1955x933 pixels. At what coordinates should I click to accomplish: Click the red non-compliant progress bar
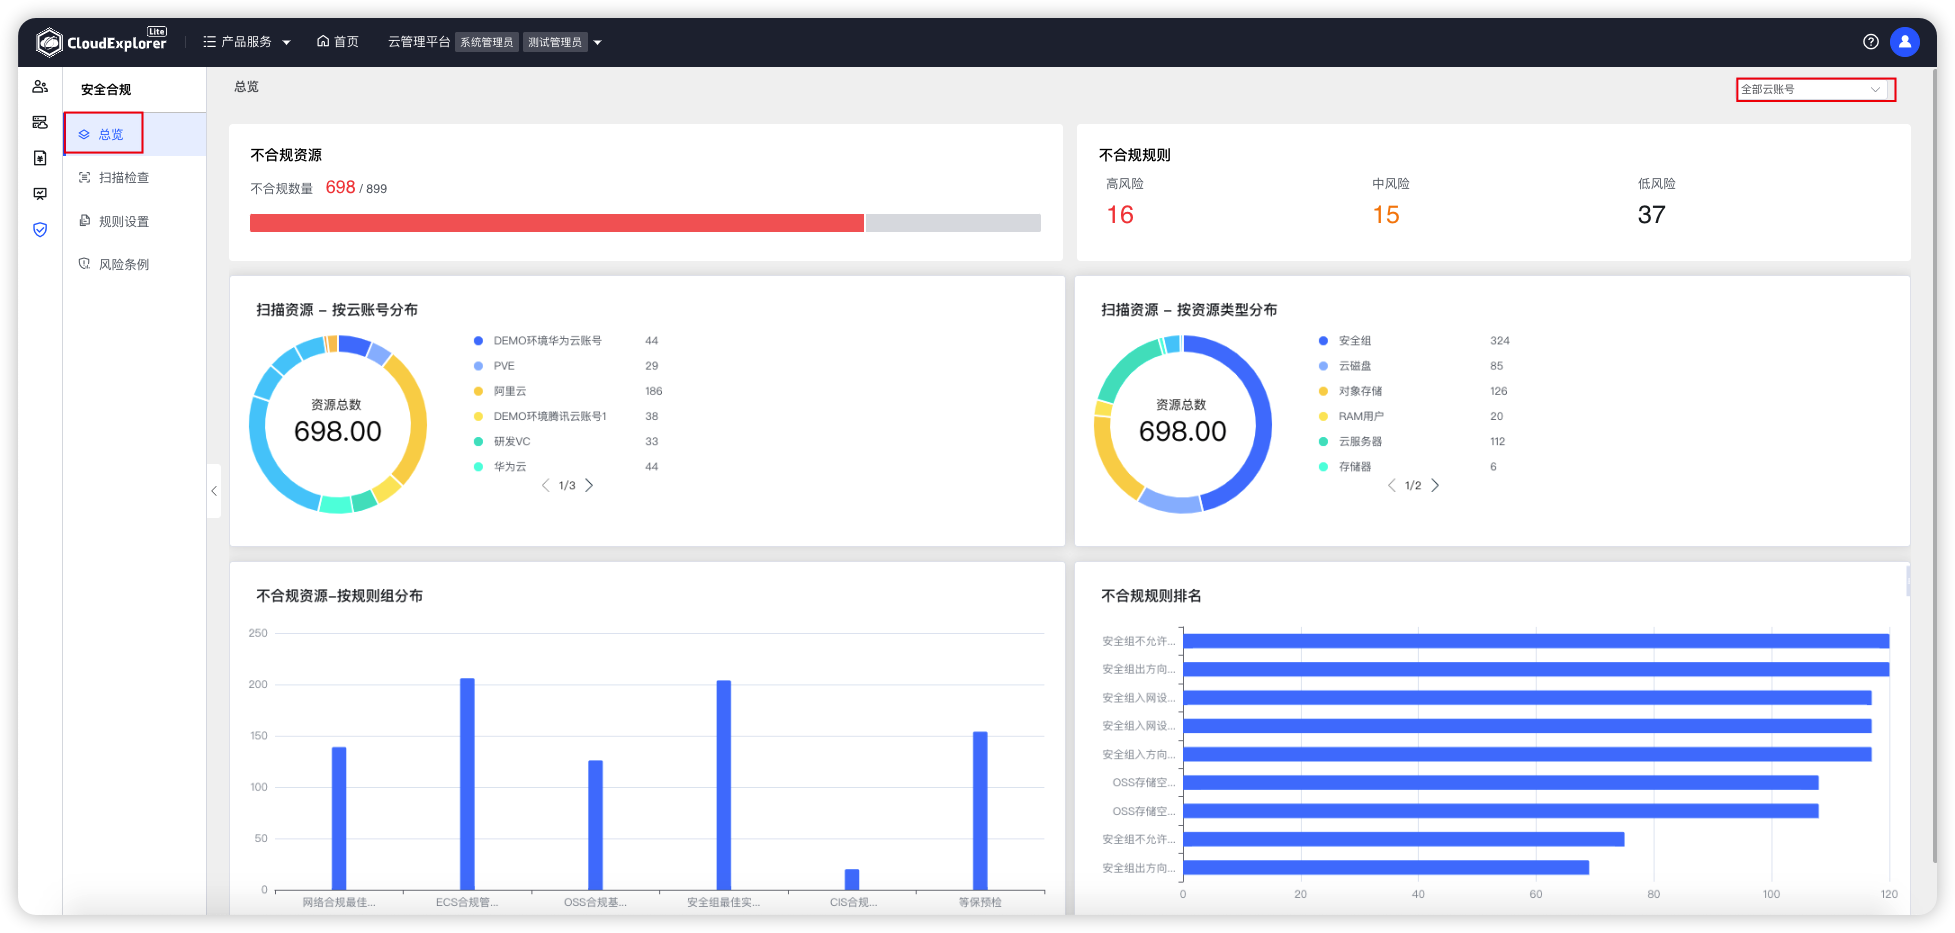click(x=557, y=223)
